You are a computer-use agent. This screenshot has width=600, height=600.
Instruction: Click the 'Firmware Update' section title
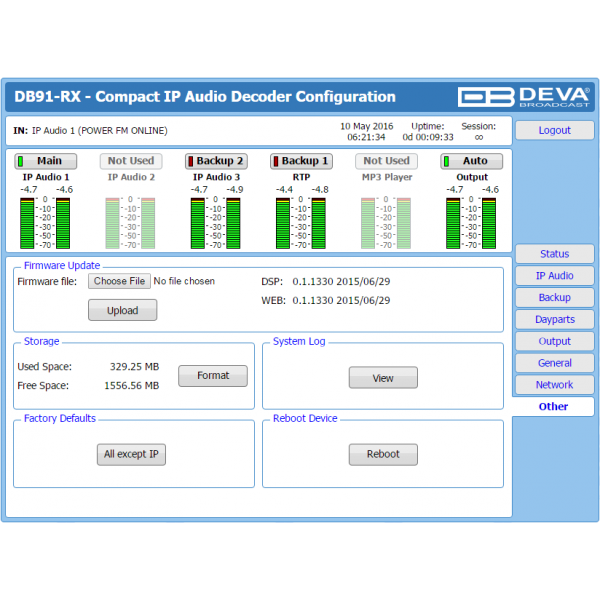(x=62, y=266)
